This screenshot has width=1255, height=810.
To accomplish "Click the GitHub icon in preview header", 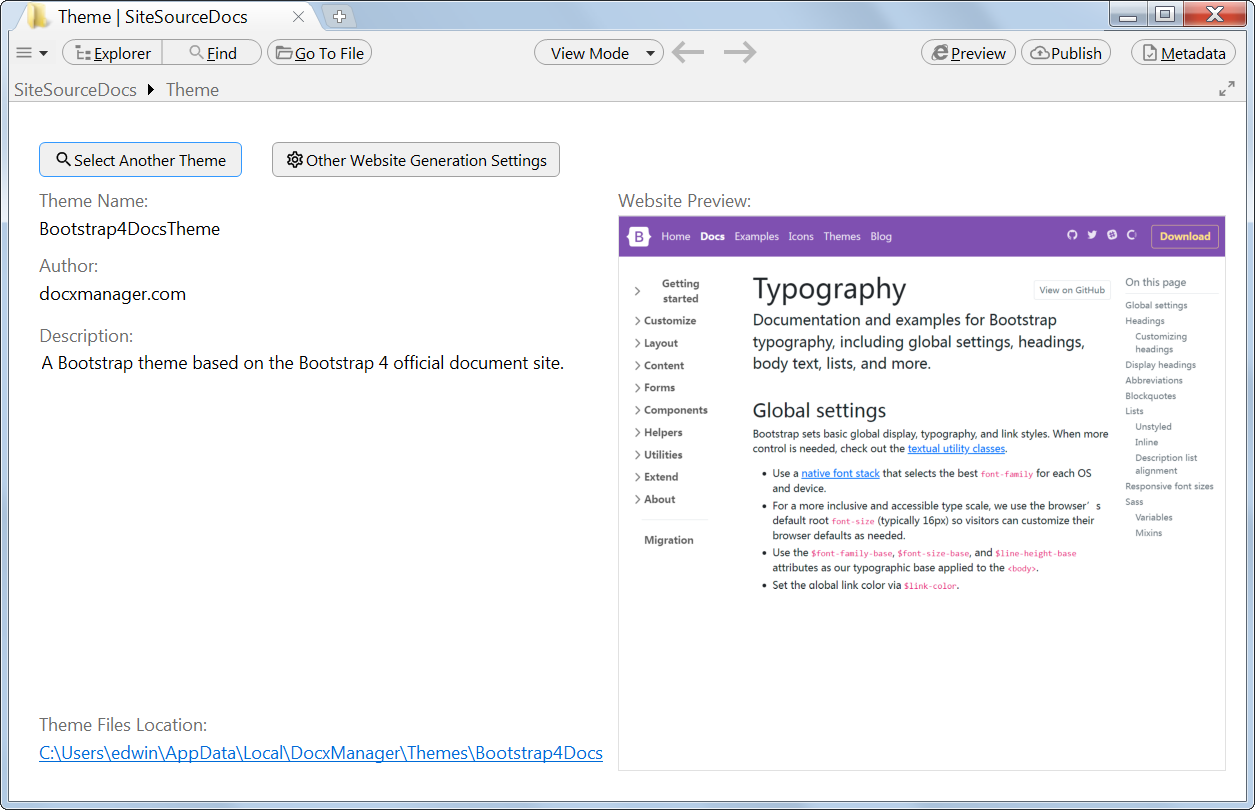I will (x=1072, y=235).
